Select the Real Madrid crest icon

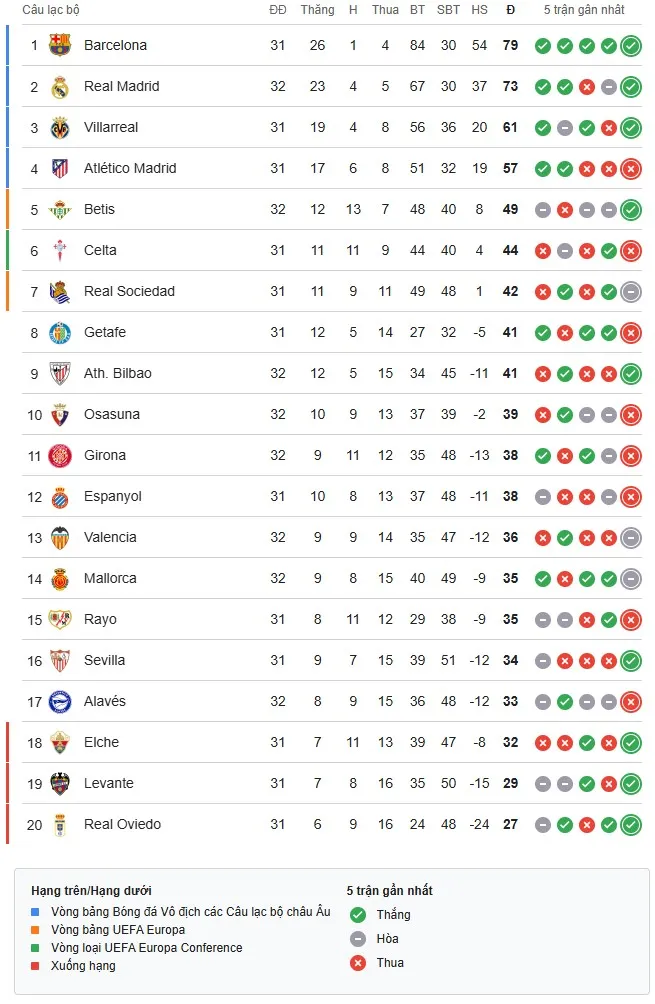point(62,86)
